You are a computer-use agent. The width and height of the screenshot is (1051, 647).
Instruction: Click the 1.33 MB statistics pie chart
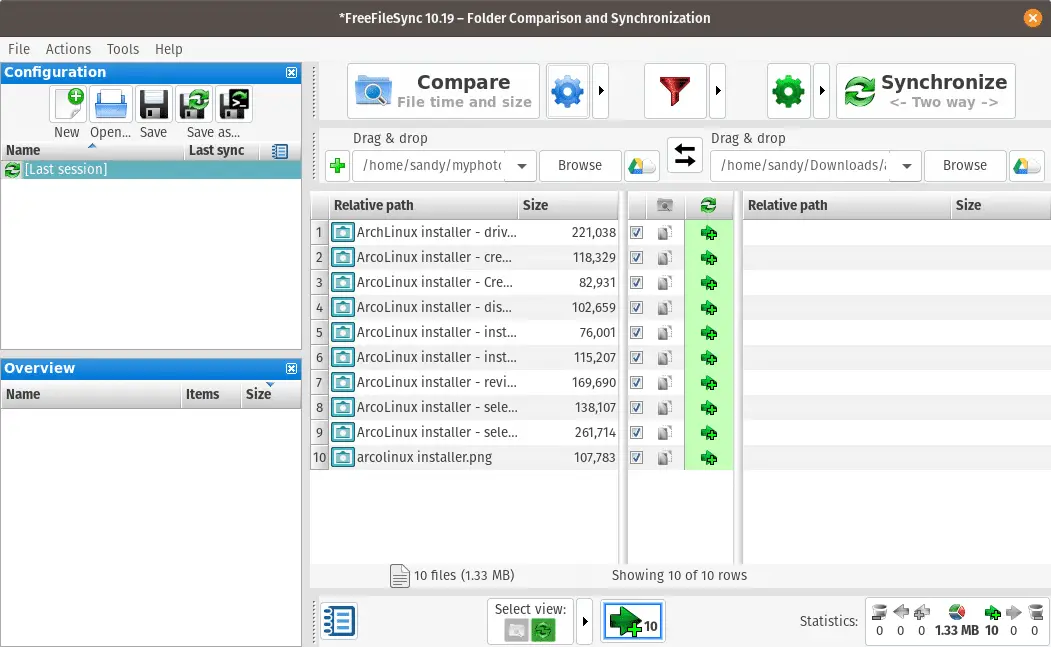point(956,612)
